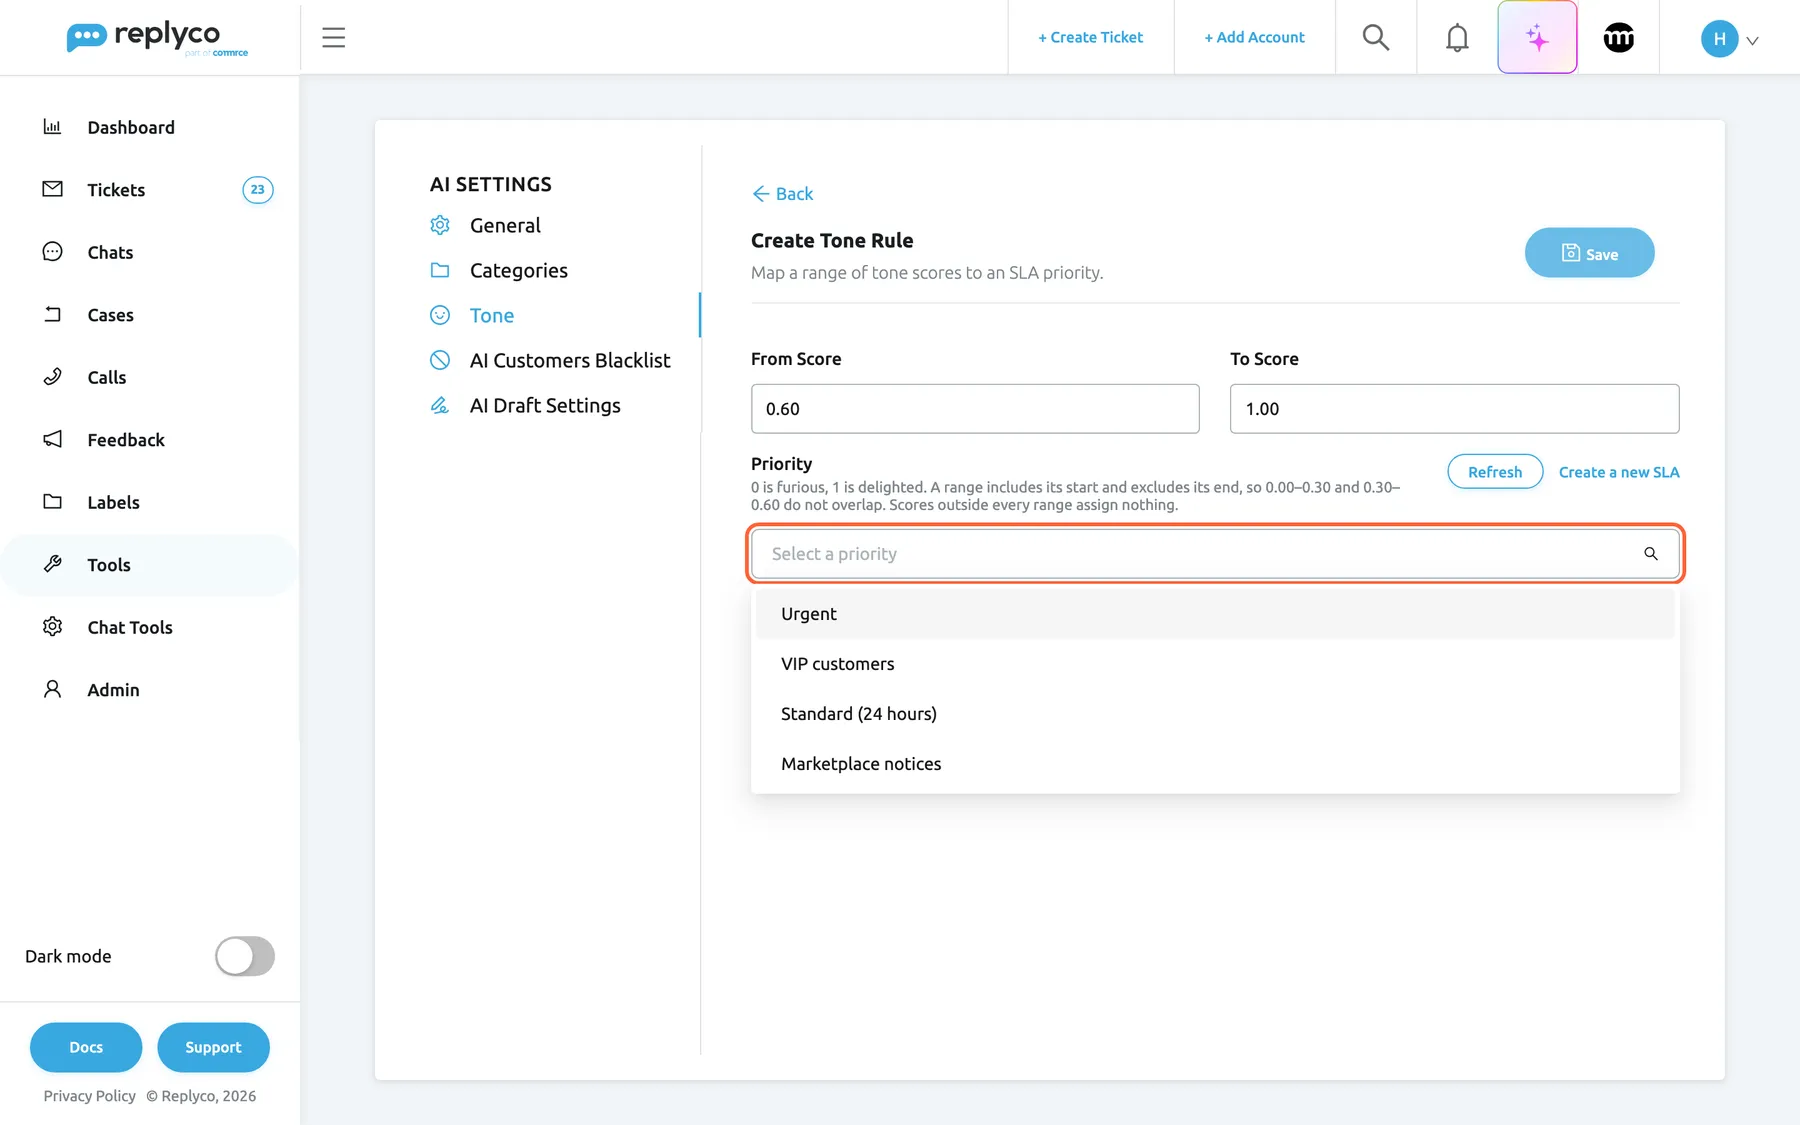Click the AI Customers Blacklist ban icon
1800x1125 pixels.
point(440,360)
